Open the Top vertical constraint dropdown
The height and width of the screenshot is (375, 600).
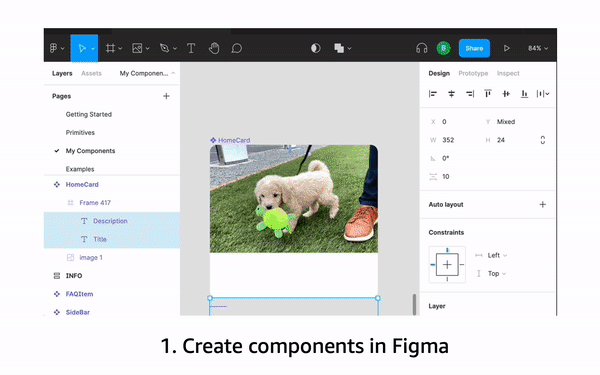click(497, 274)
